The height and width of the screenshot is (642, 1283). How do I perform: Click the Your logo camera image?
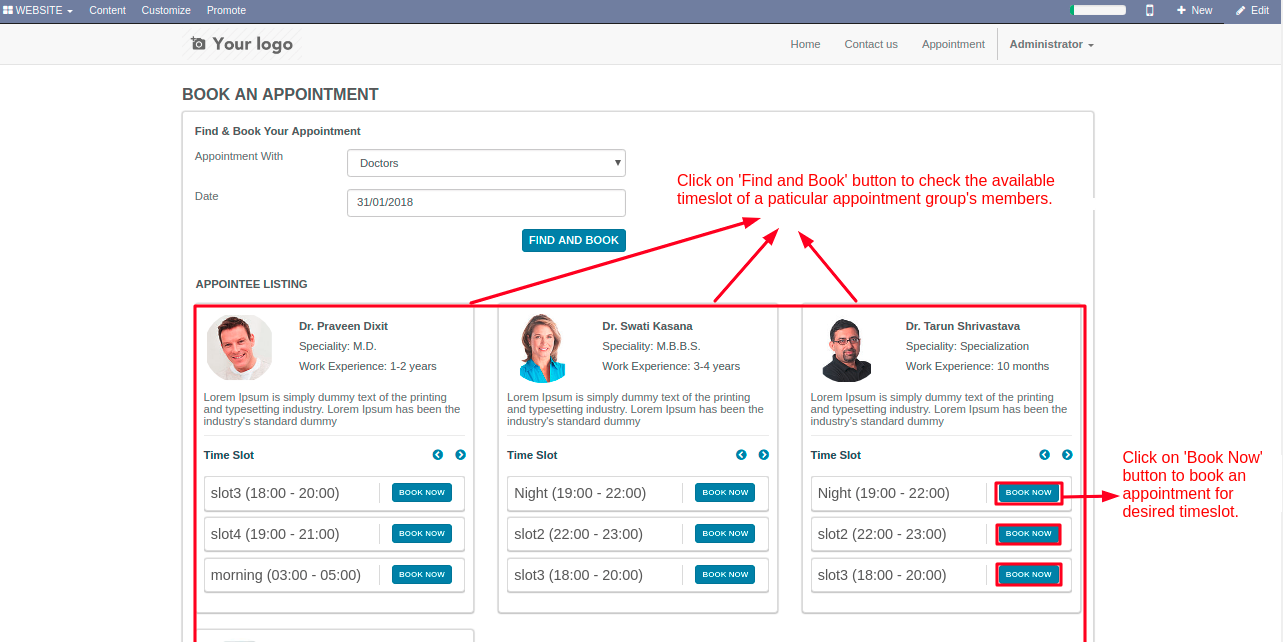pyautogui.click(x=242, y=44)
